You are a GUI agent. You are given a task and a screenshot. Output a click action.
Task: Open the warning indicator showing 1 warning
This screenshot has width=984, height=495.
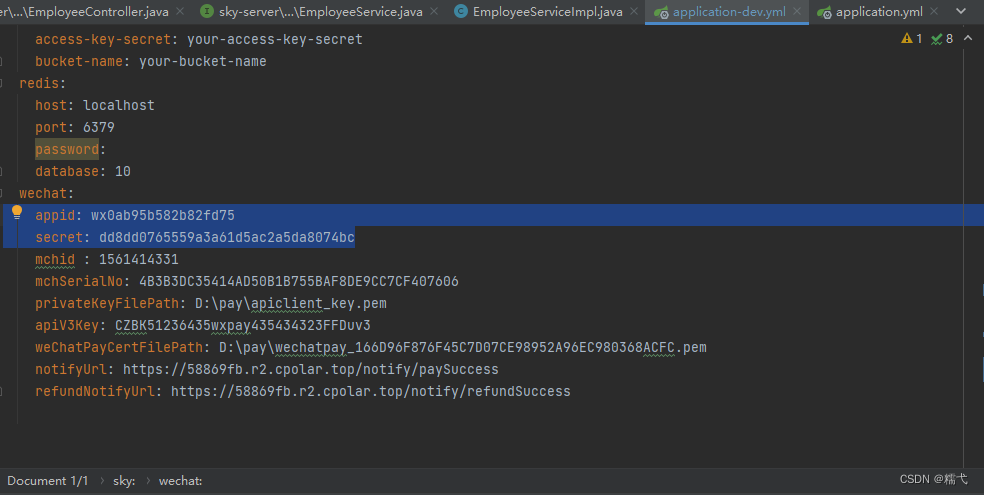pos(911,39)
